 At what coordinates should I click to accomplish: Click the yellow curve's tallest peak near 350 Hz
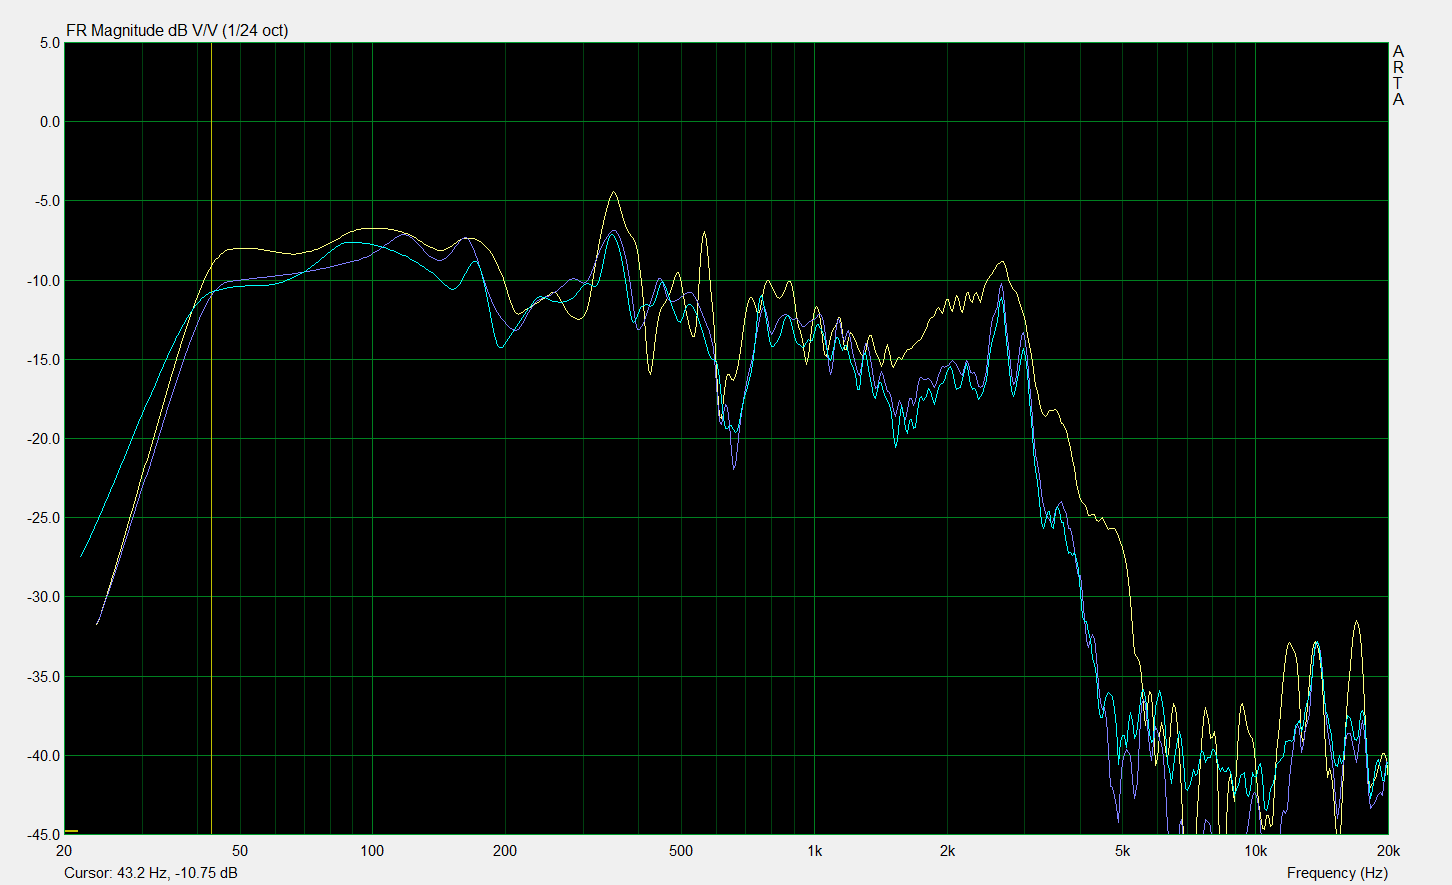(x=614, y=193)
